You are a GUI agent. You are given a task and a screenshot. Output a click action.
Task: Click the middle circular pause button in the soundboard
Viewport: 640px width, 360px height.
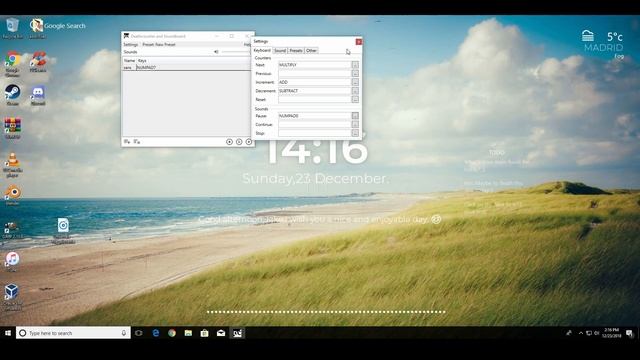point(239,142)
